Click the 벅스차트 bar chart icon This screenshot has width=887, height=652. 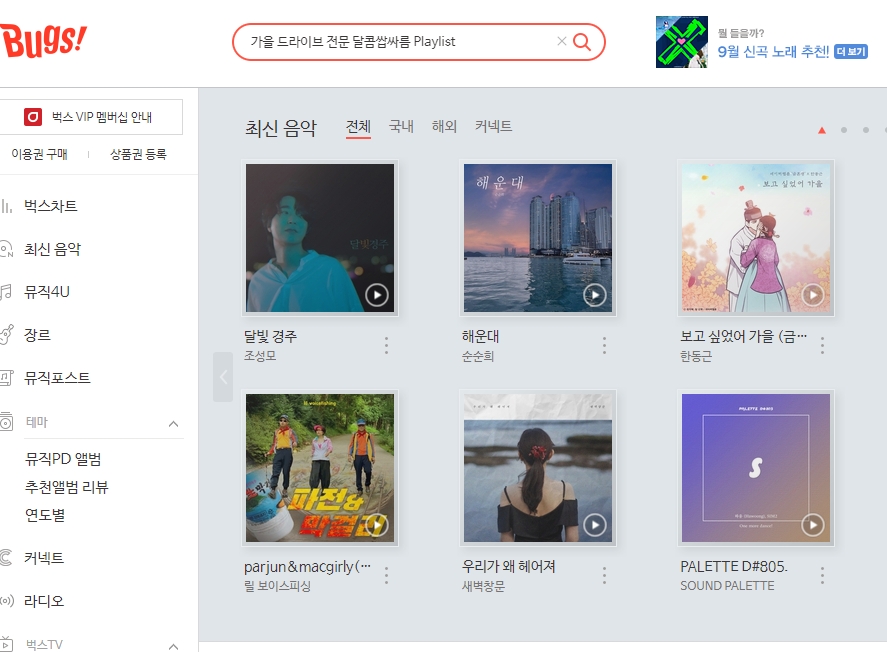(x=6, y=206)
